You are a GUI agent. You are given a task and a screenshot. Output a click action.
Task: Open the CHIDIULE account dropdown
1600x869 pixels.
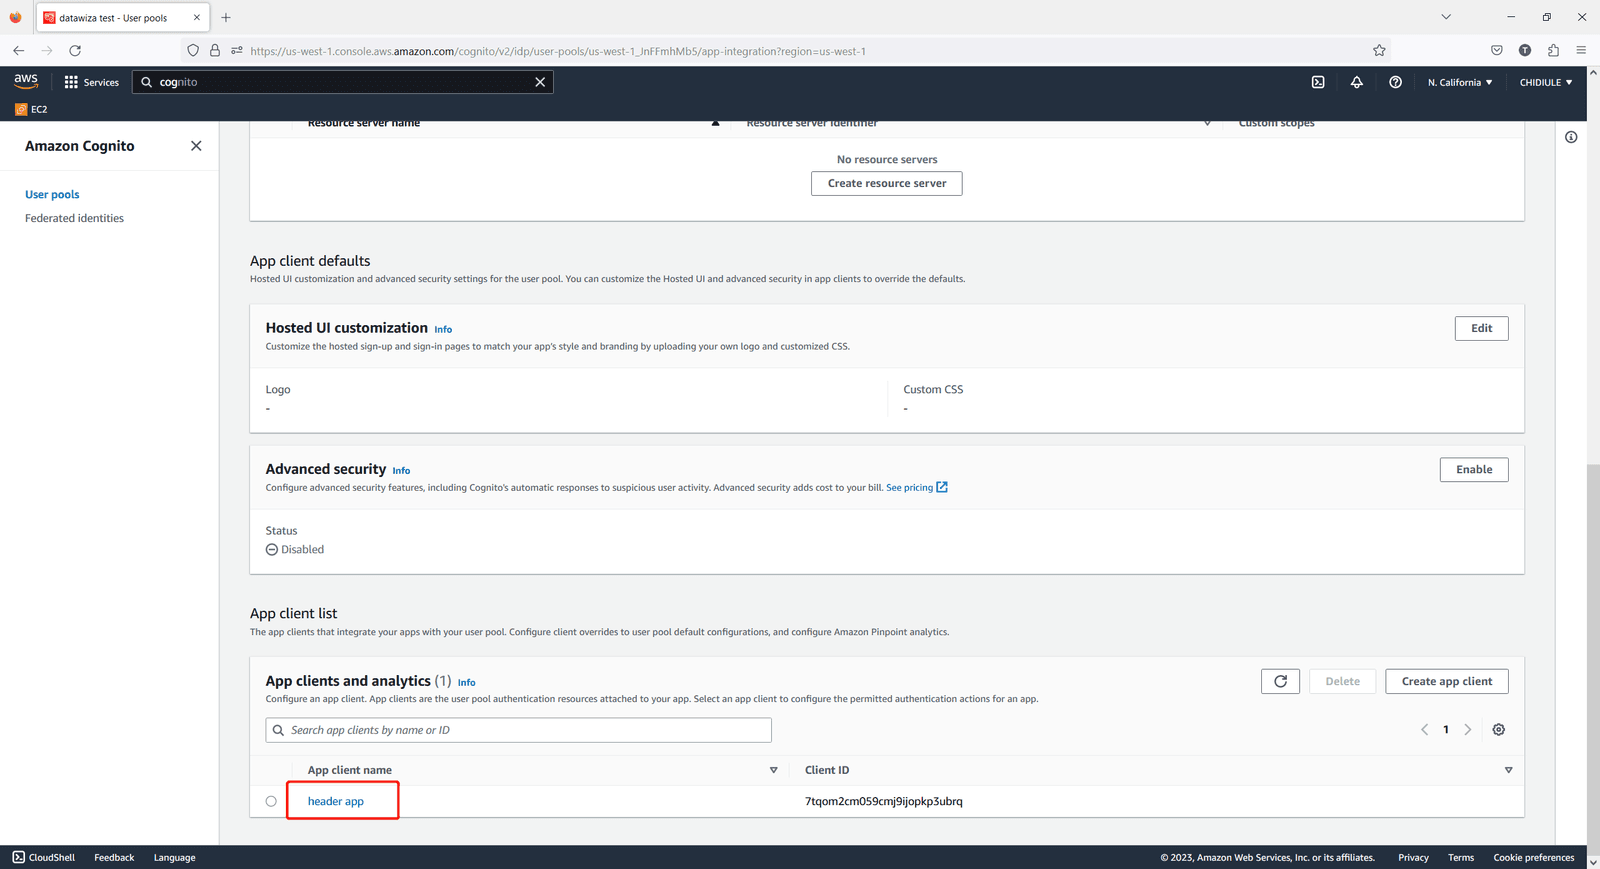tap(1546, 82)
